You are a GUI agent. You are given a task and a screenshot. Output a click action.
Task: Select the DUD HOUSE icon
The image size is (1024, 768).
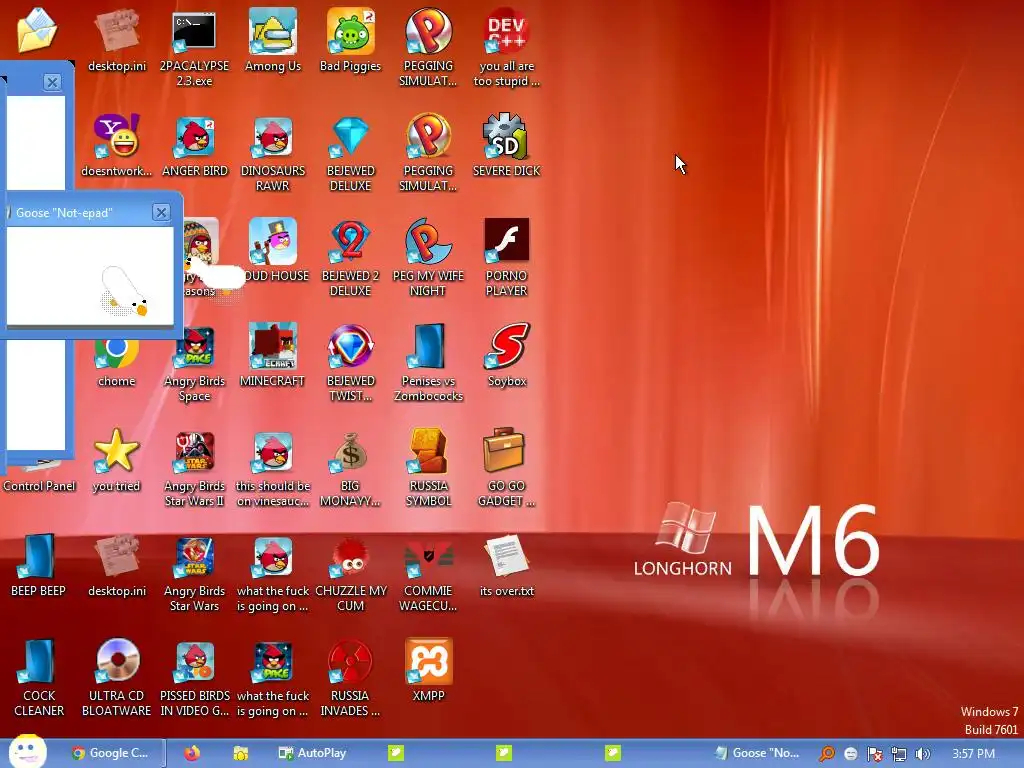coord(274,242)
